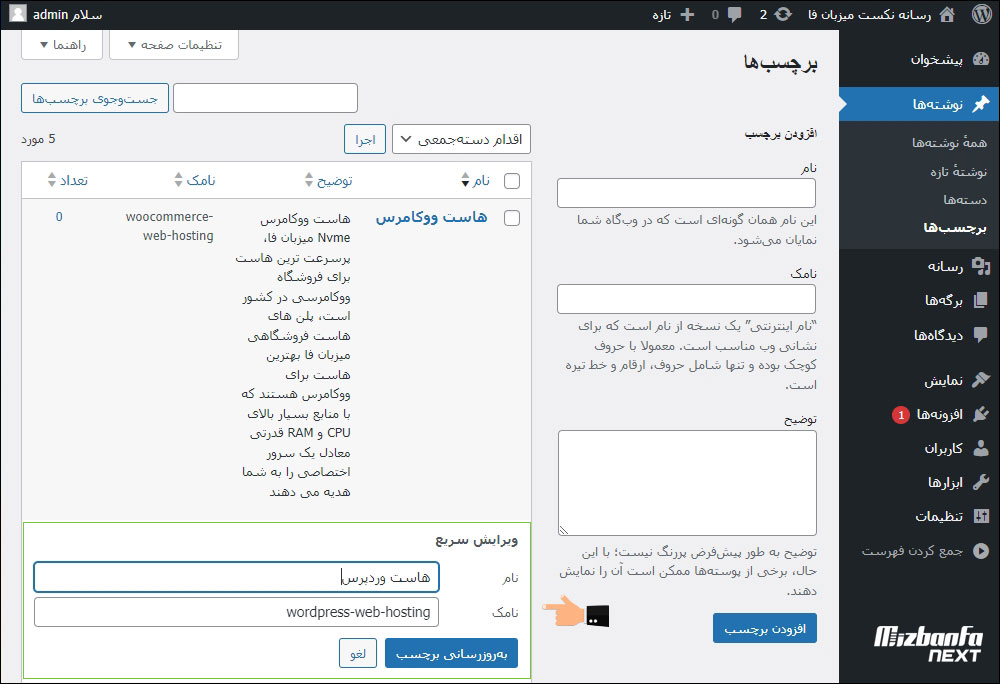Viewport: 1000px width, 684px height.
Task: Click the رسانه نکست میزبان فا site name
Action: (869, 14)
